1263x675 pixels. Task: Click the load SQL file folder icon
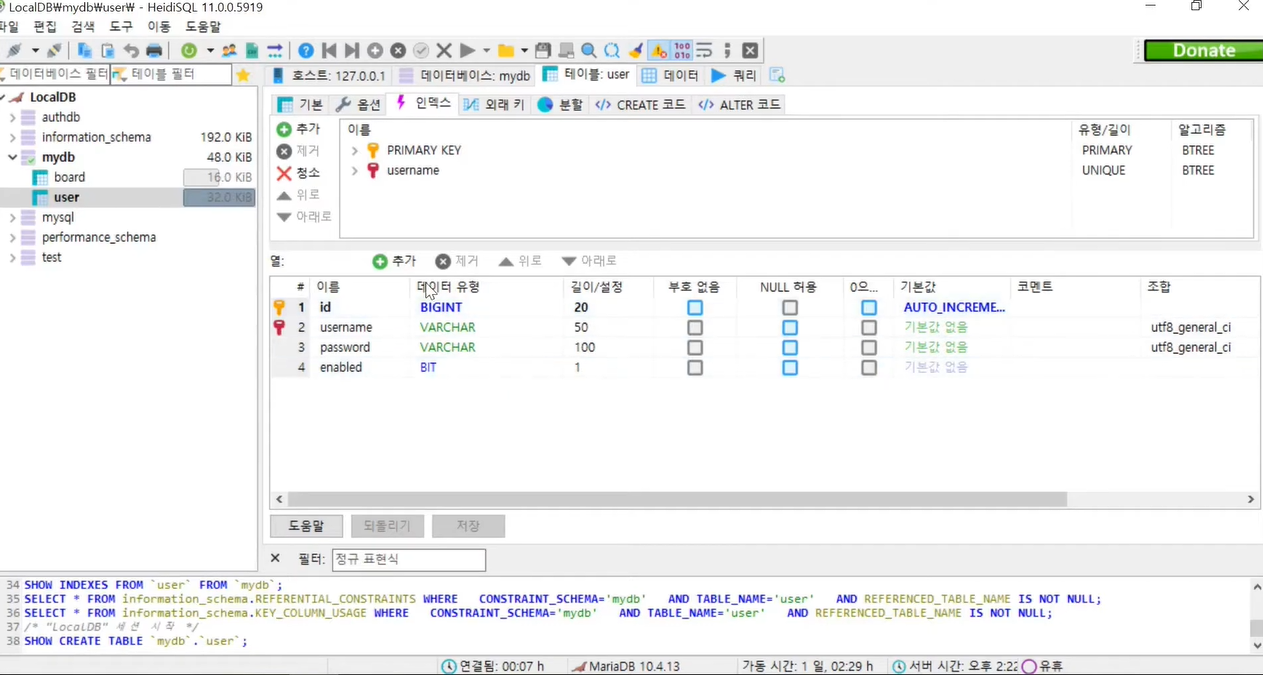(x=506, y=50)
